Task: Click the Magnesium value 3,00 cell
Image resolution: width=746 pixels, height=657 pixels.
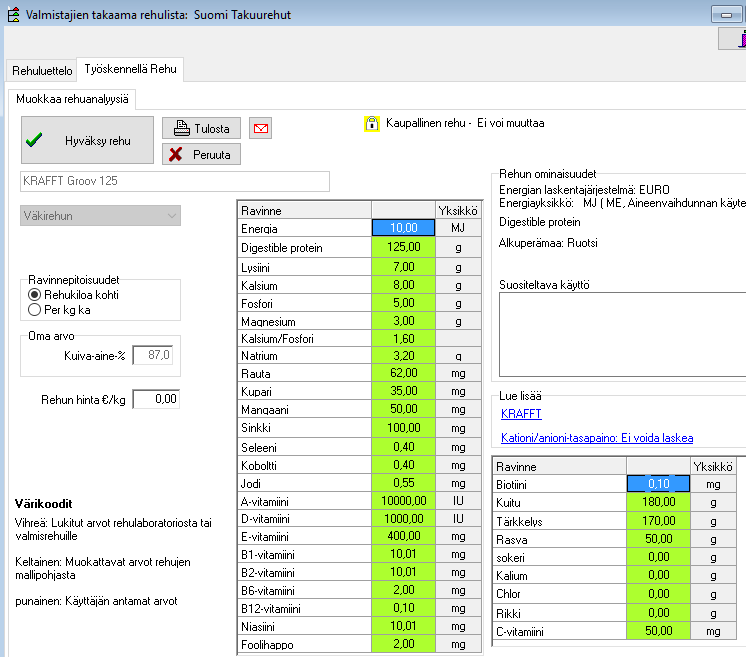Action: 403,321
